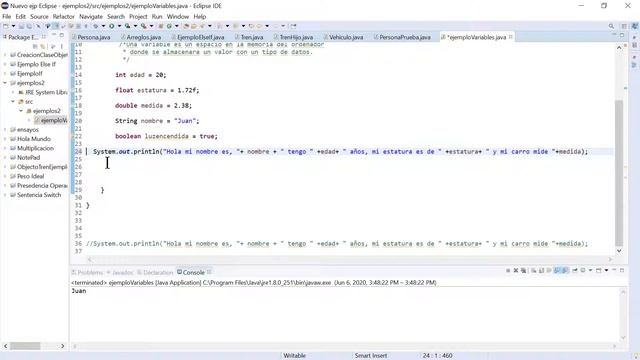Open the New wizard dropdown arrow

point(13,26)
